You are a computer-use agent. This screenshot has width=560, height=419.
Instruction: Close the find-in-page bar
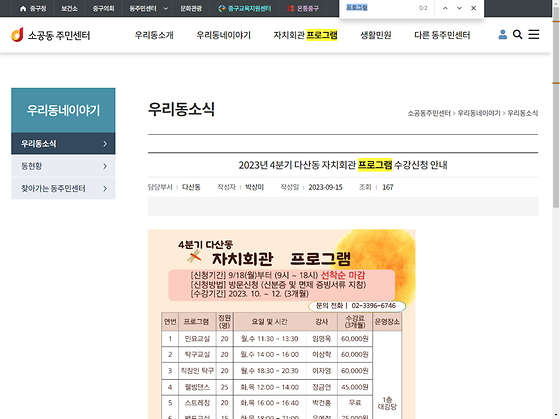coord(474,8)
